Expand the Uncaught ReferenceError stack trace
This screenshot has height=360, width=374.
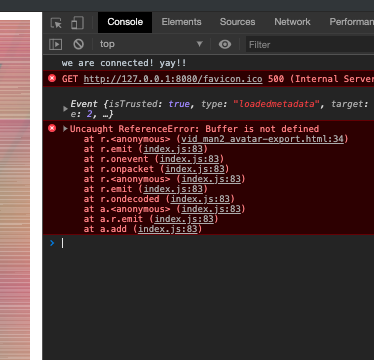click(x=65, y=129)
